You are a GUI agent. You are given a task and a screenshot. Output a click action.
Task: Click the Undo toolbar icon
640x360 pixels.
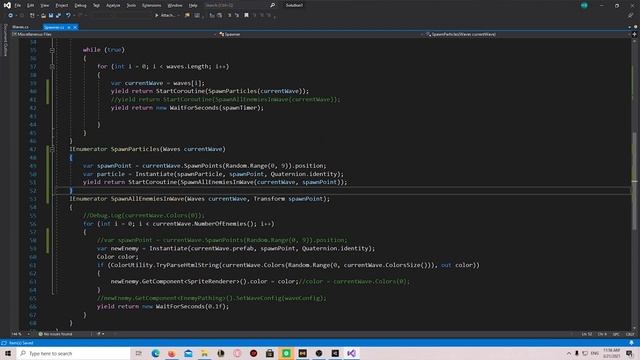pyautogui.click(x=68, y=15)
